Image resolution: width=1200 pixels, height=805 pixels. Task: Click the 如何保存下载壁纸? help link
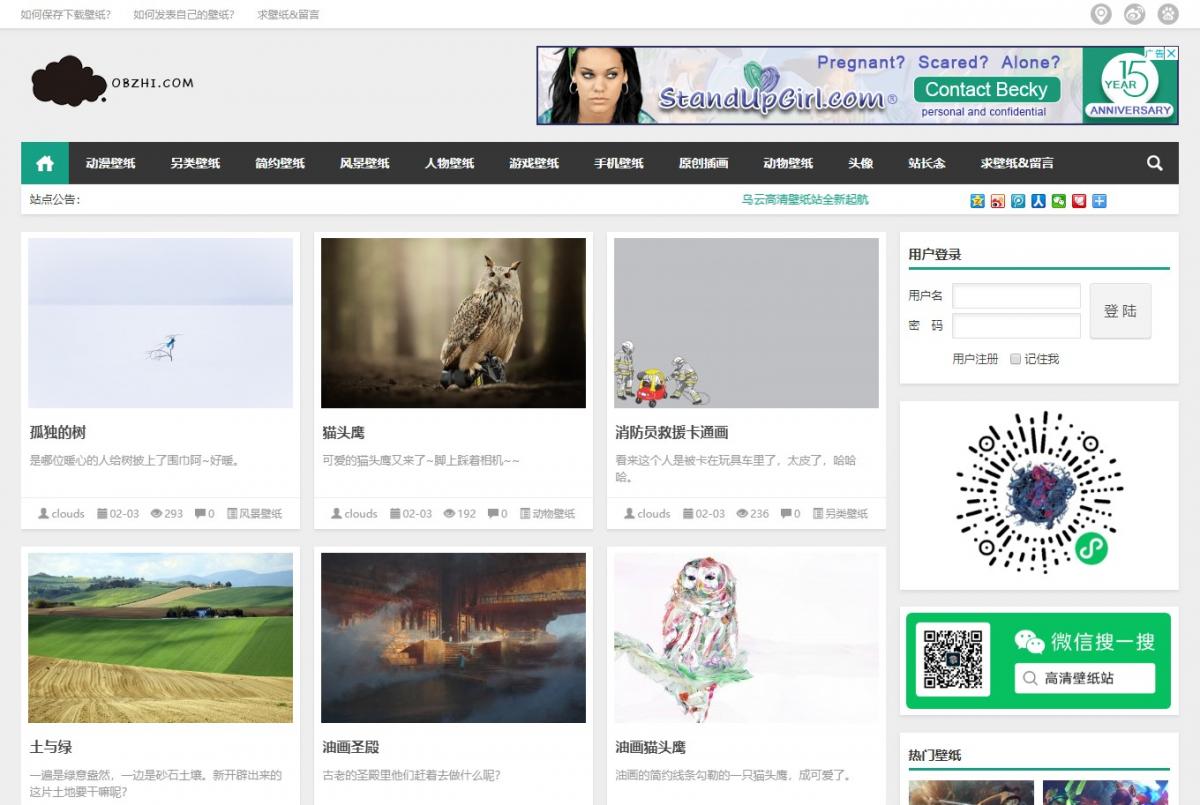(x=66, y=15)
